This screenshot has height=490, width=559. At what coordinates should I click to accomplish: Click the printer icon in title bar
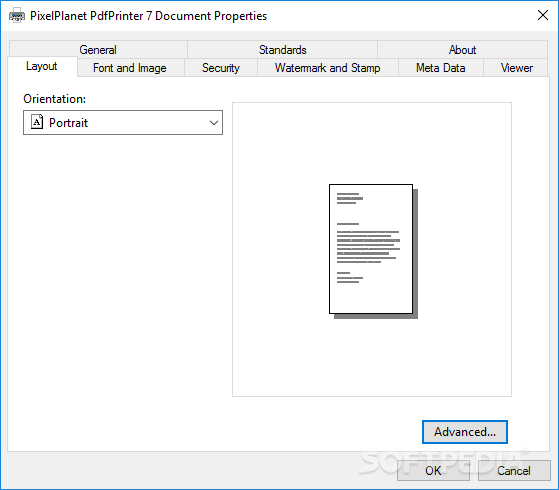point(17,16)
